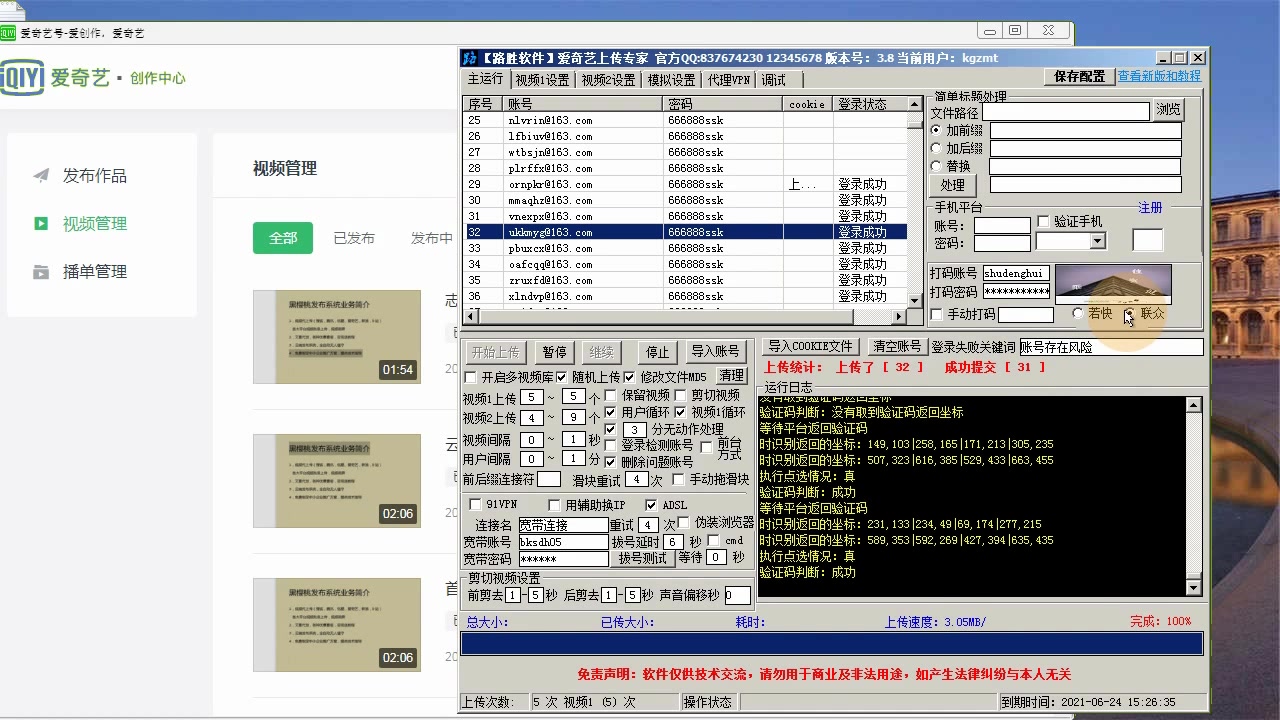Viewport: 1280px width, 720px height.
Task: Click the account table's scroll-down arrow
Action: (x=915, y=299)
